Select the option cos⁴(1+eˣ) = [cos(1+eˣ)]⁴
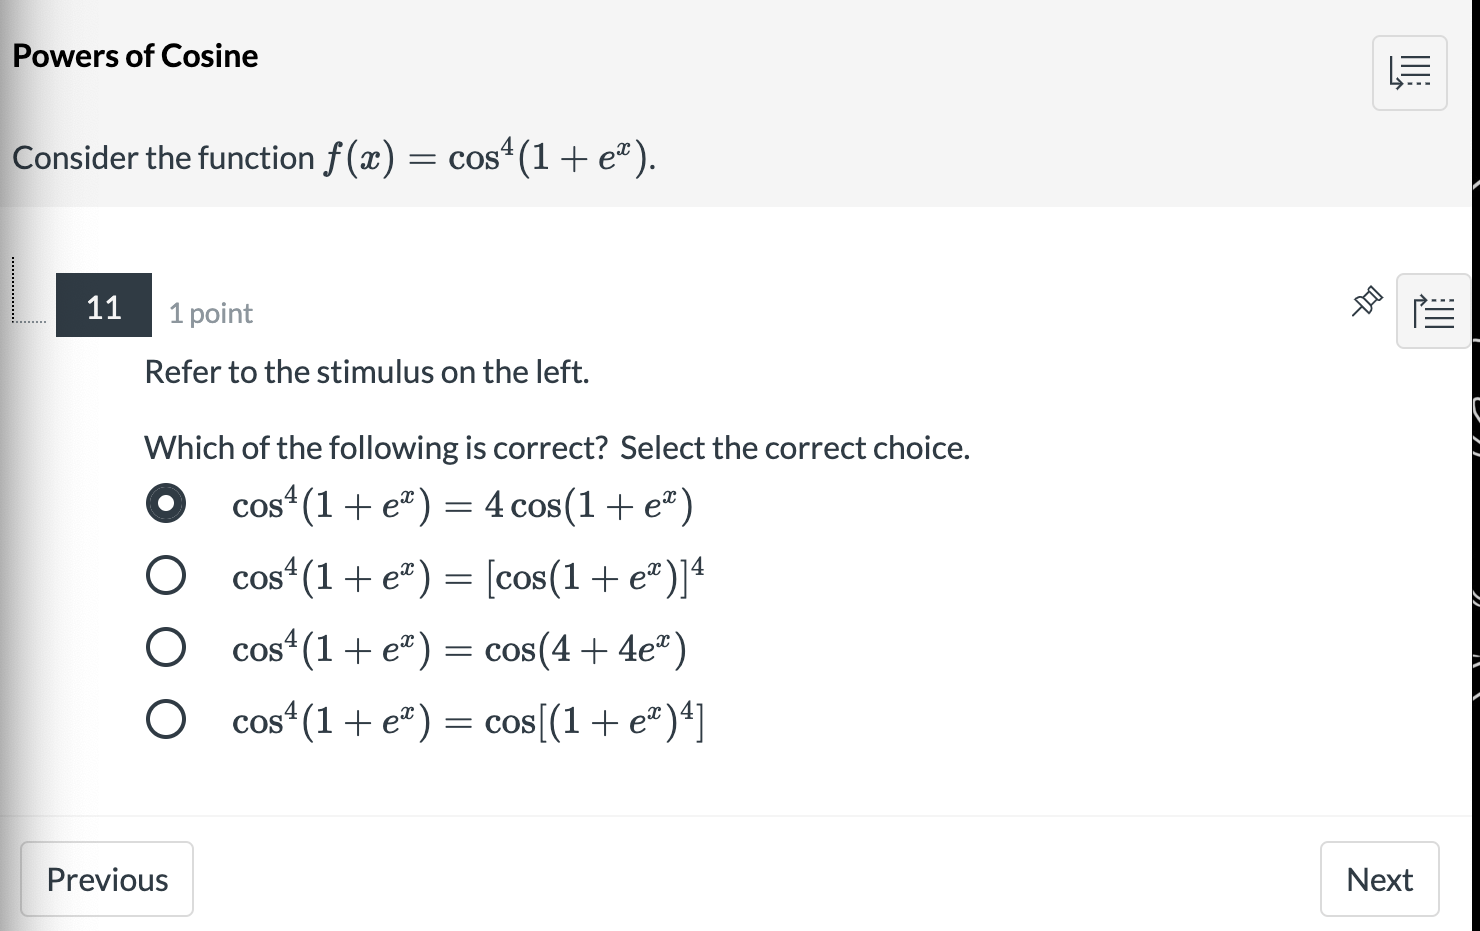The height and width of the screenshot is (931, 1480). [166, 575]
